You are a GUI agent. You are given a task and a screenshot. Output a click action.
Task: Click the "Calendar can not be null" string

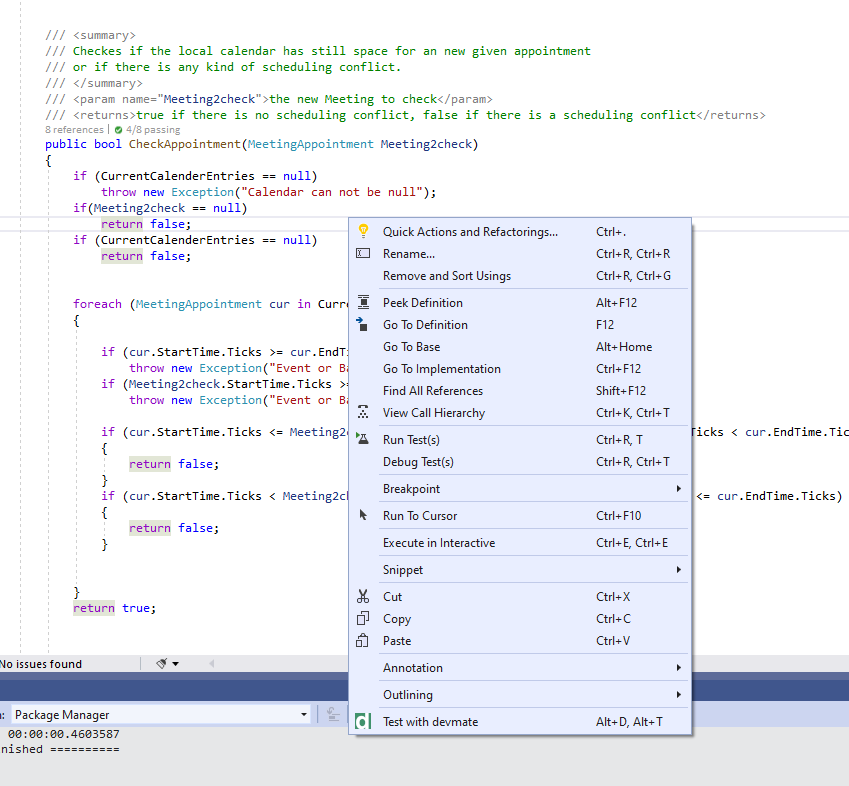(331, 192)
